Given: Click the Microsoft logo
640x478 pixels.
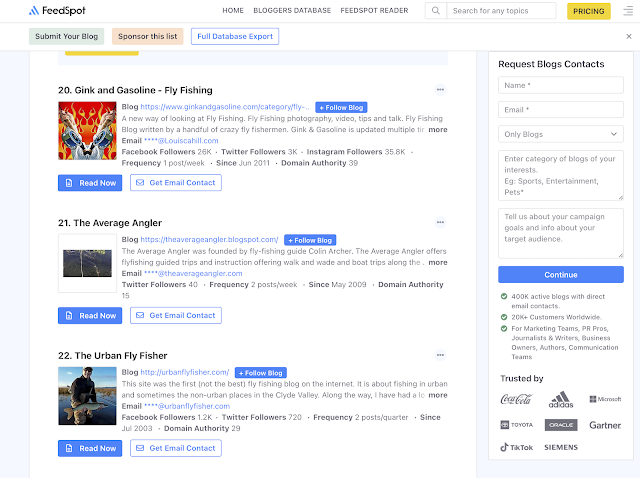Looking at the screenshot, I should [x=605, y=399].
